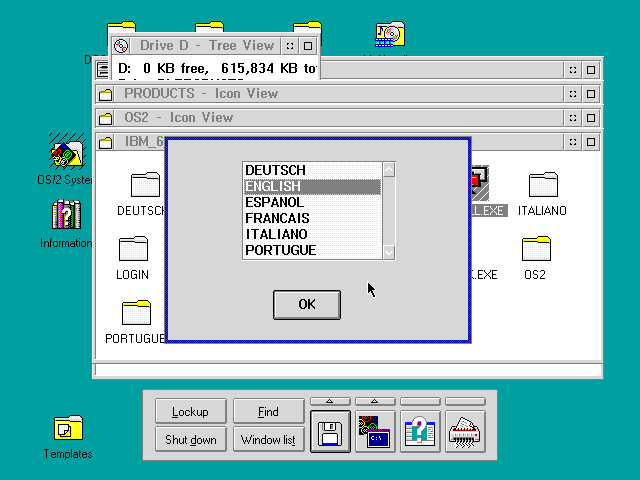The height and width of the screenshot is (480, 640).
Task: Activate the Drive D - Tree View title bar
Action: [x=206, y=46]
